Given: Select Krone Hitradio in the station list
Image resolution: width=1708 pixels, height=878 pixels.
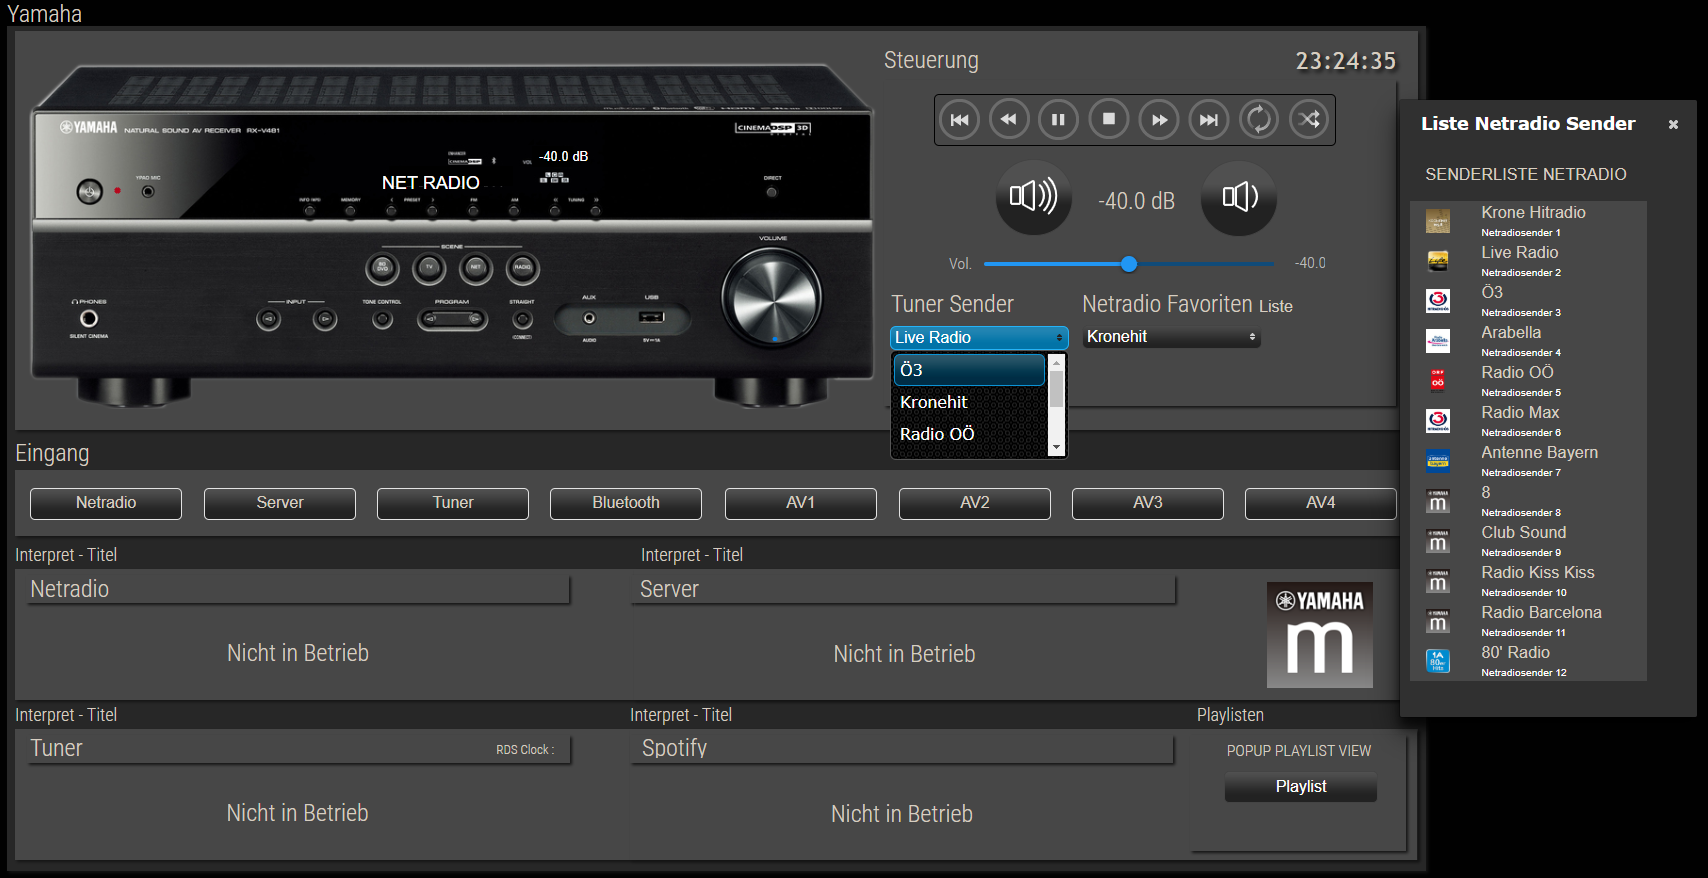Looking at the screenshot, I should [1528, 221].
